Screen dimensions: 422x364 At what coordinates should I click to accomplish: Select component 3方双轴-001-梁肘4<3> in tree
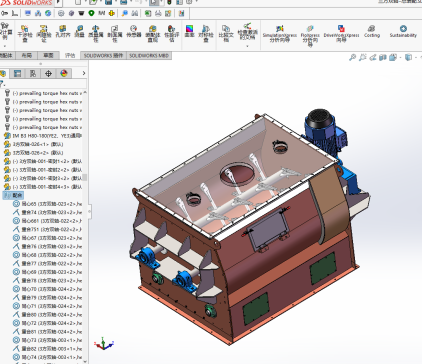click(43, 187)
